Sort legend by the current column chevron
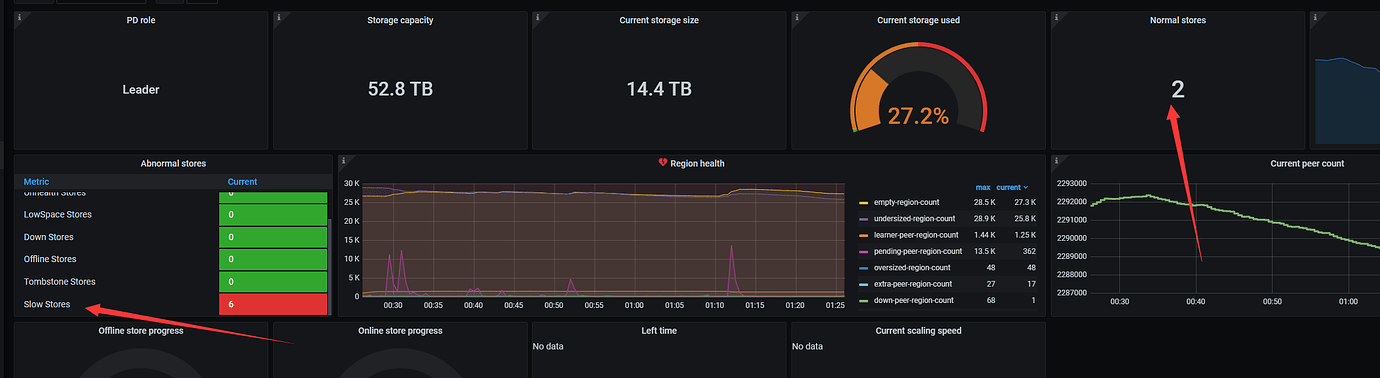 pos(1025,187)
